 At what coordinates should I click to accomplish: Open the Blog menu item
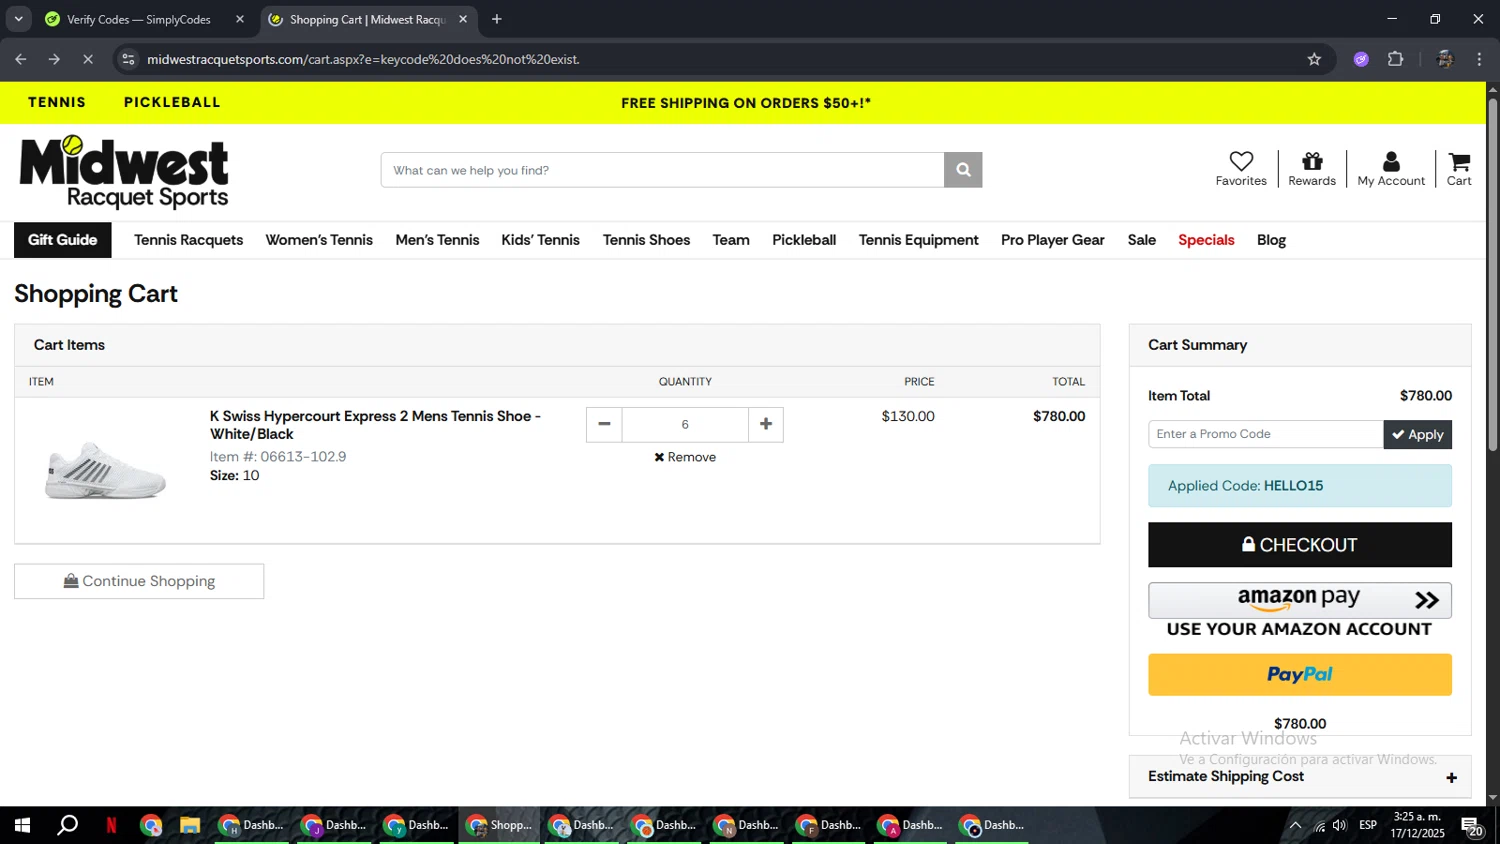pos(1271,240)
